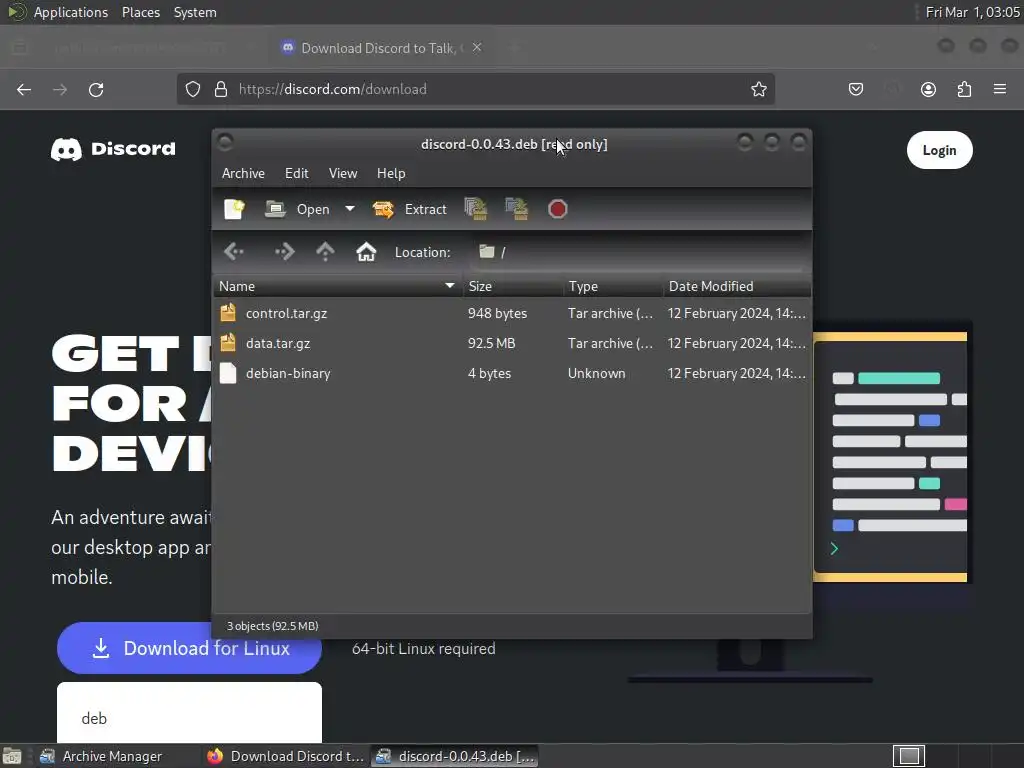Click the Unknown type cell
The height and width of the screenshot is (768, 1024).
[x=596, y=374]
